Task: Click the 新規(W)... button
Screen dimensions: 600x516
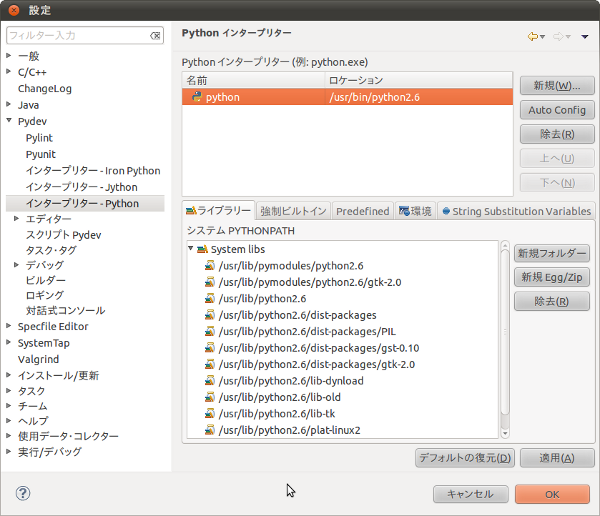Action: click(x=557, y=85)
